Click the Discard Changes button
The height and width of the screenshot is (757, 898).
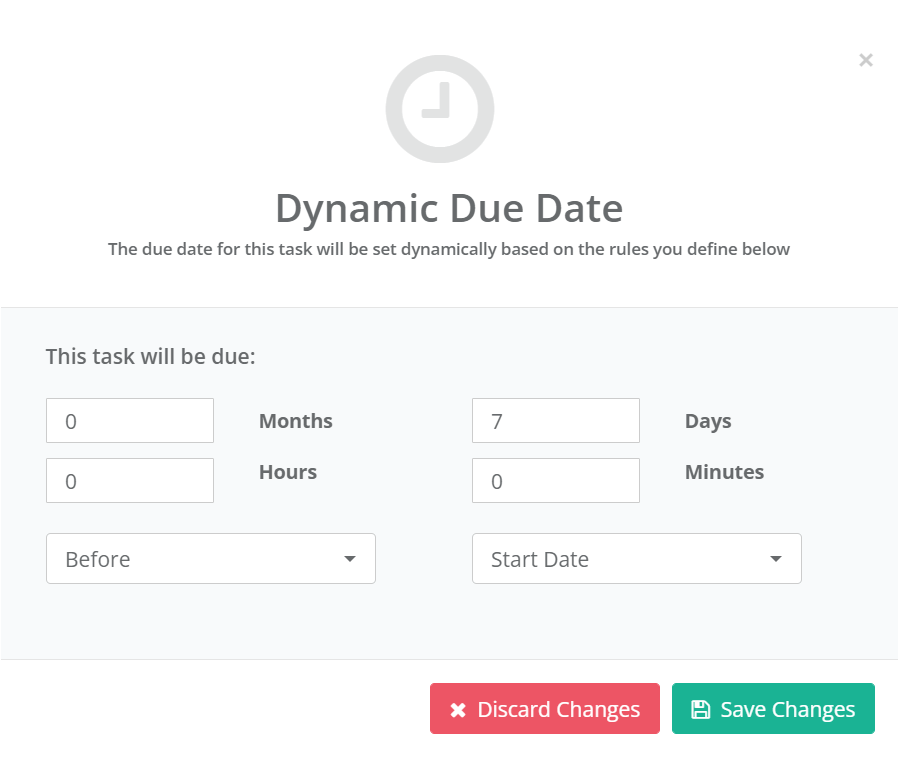[545, 708]
